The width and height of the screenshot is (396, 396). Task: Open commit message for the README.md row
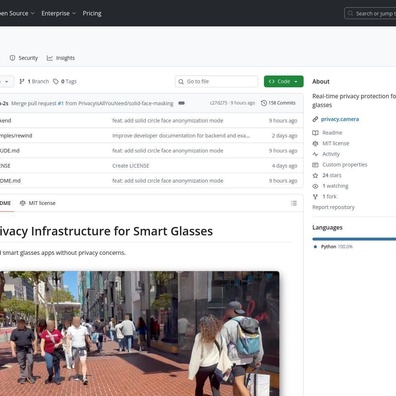tap(168, 181)
